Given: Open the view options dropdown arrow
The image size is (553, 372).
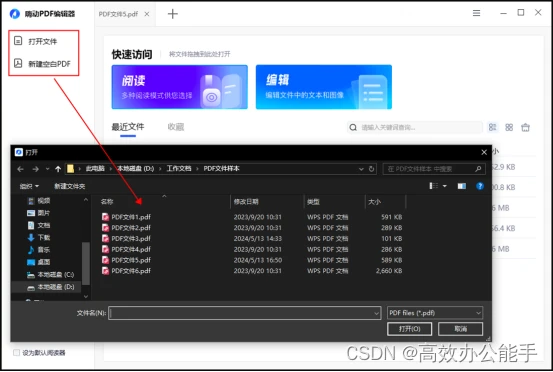Looking at the screenshot, I should pyautogui.click(x=444, y=186).
